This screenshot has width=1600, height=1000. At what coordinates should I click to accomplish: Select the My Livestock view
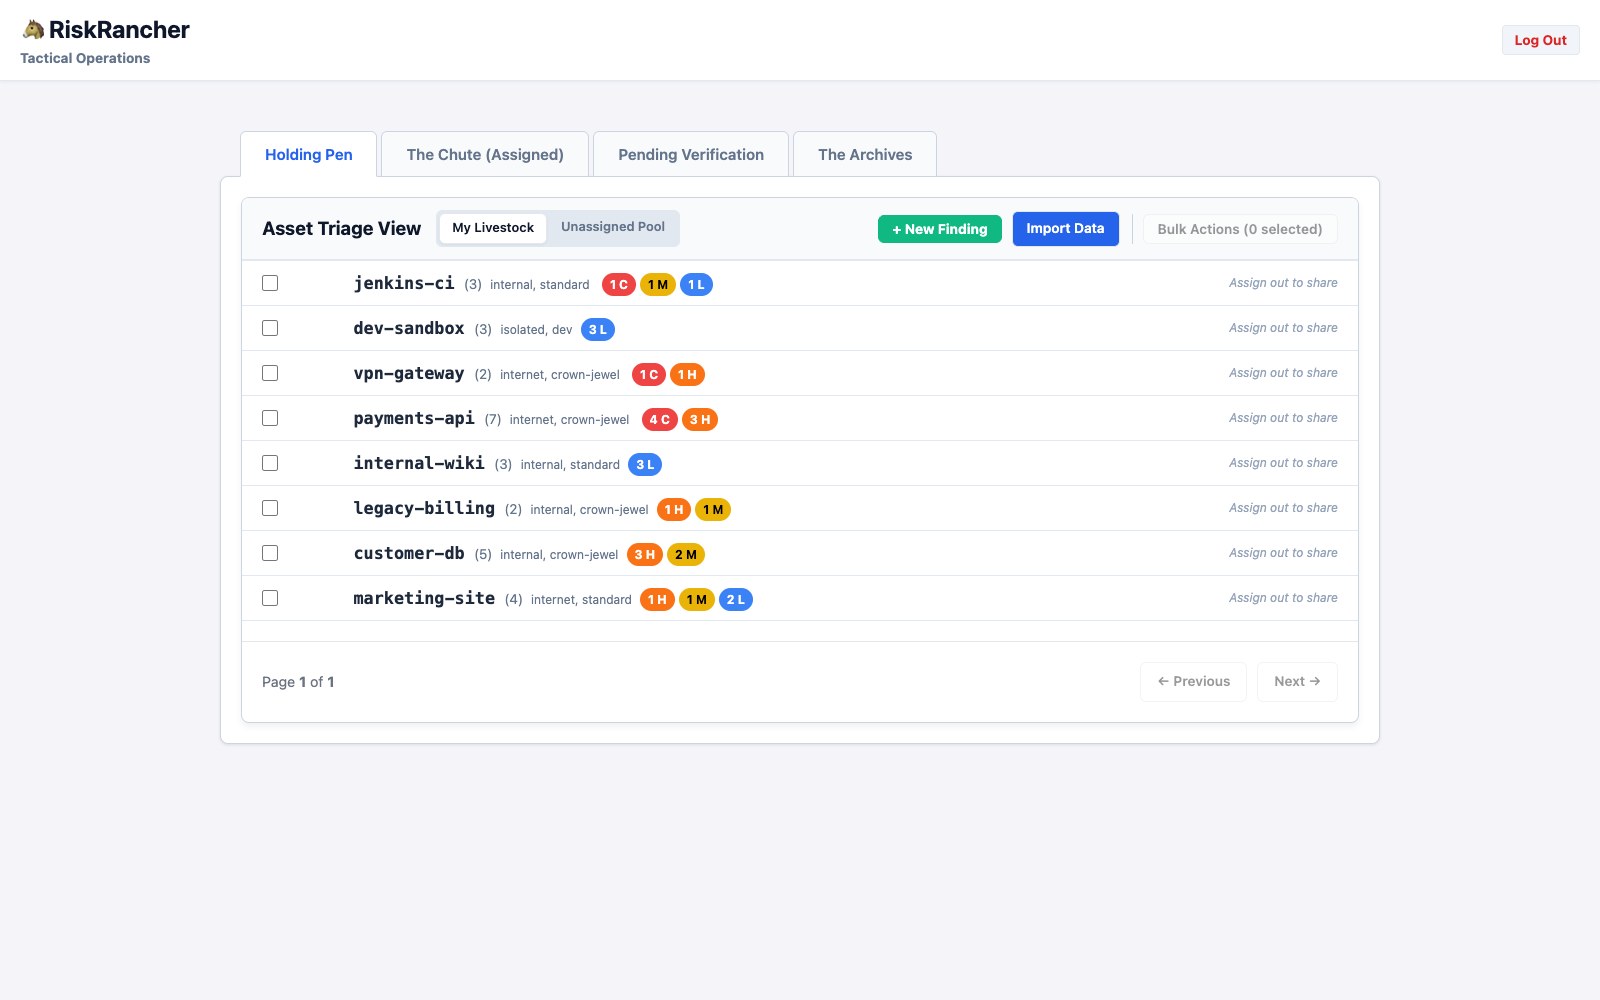point(493,228)
